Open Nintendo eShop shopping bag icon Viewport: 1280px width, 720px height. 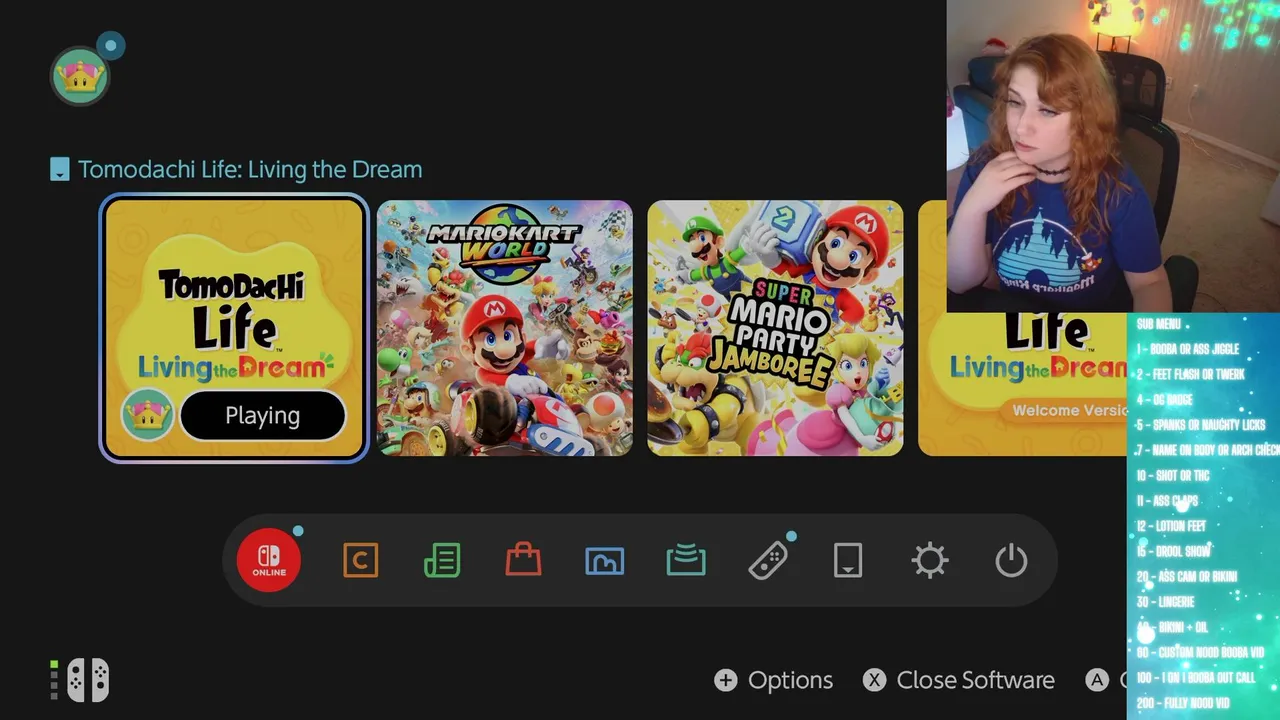(523, 560)
